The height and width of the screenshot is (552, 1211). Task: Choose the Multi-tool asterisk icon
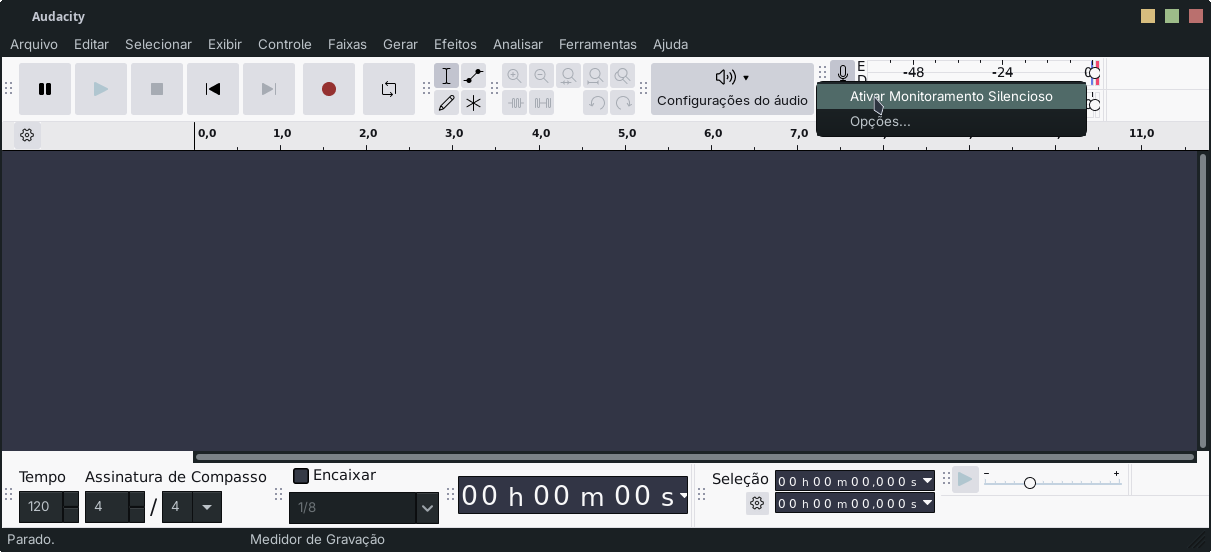tap(473, 103)
